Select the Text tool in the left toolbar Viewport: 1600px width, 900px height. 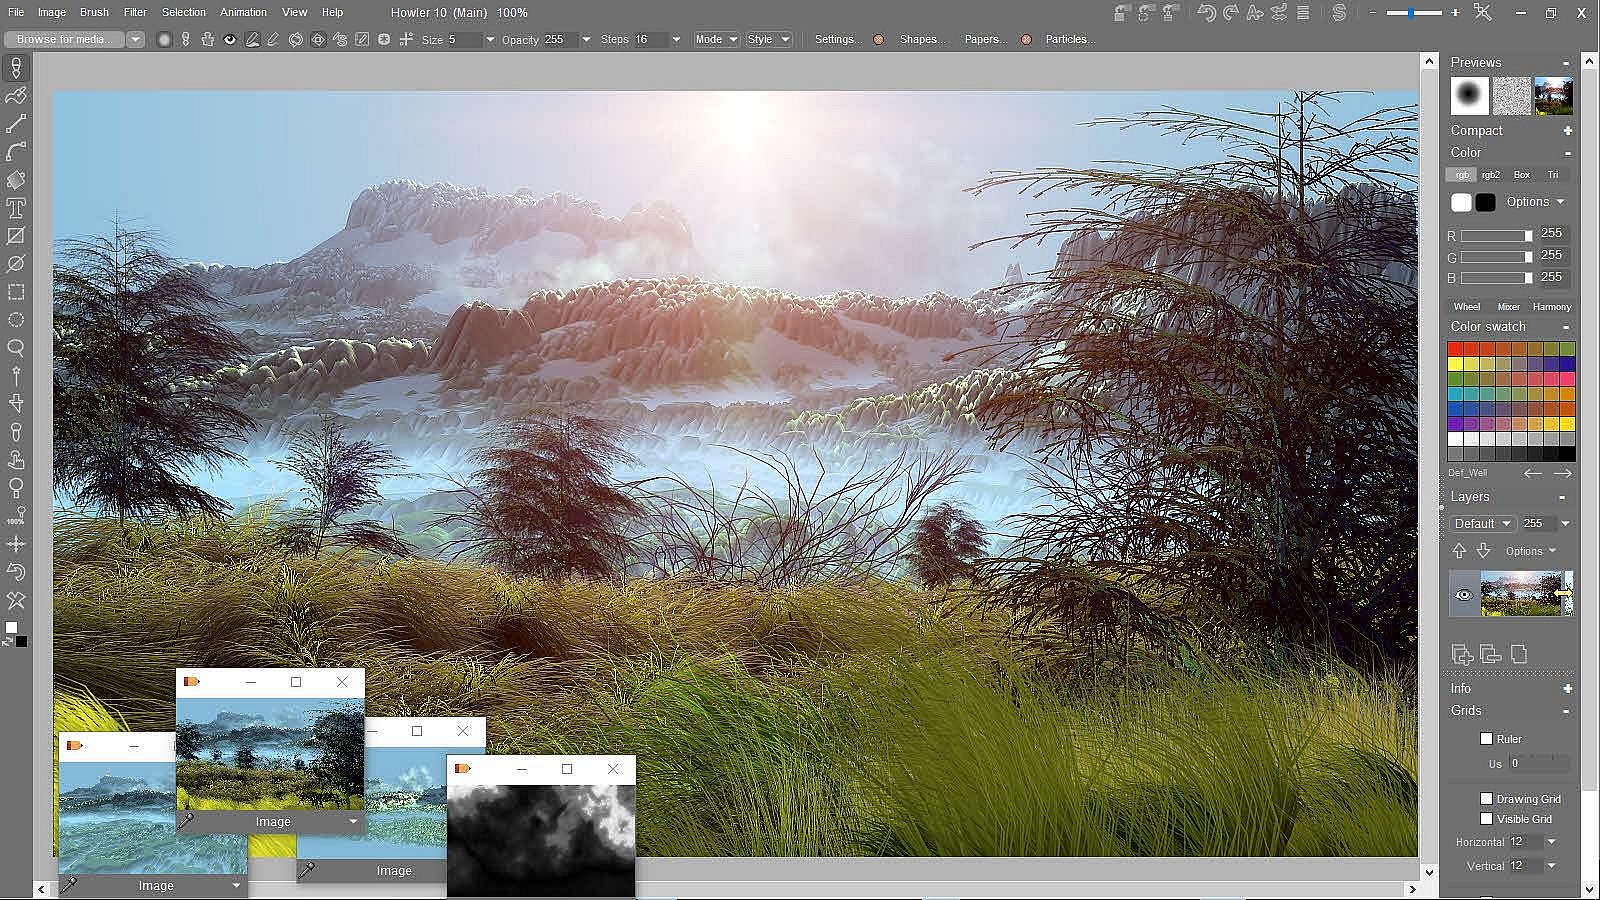click(16, 208)
